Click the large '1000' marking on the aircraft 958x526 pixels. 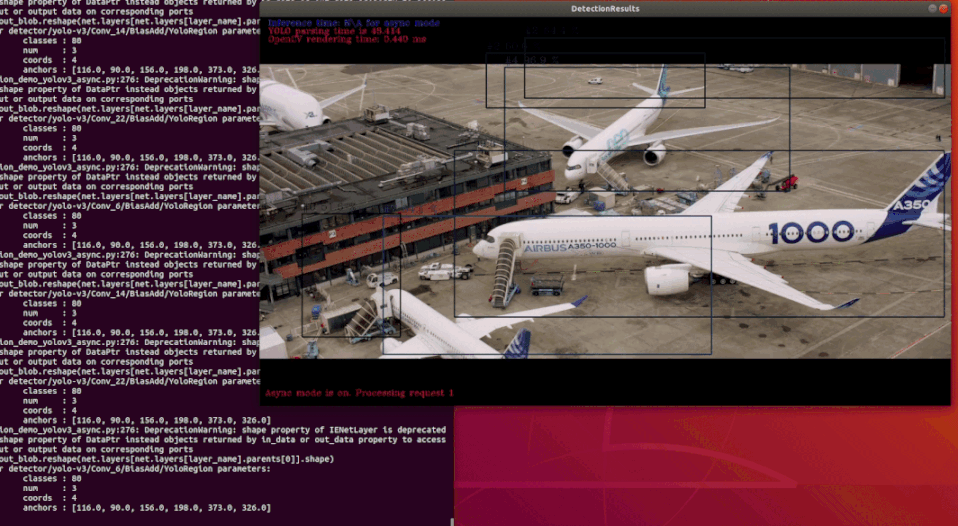click(811, 232)
